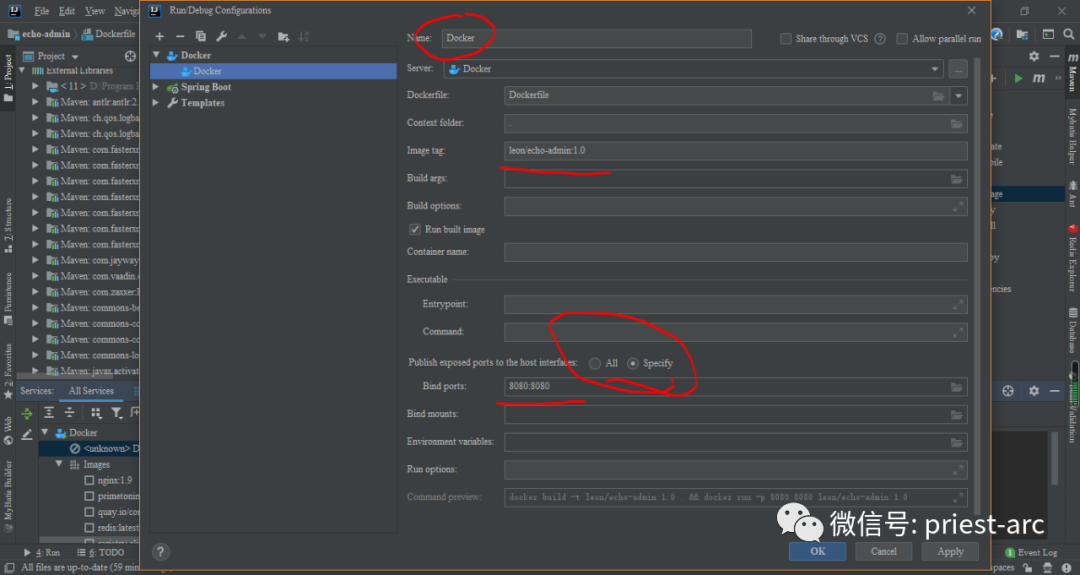Click VCS sharing help icon

point(880,39)
